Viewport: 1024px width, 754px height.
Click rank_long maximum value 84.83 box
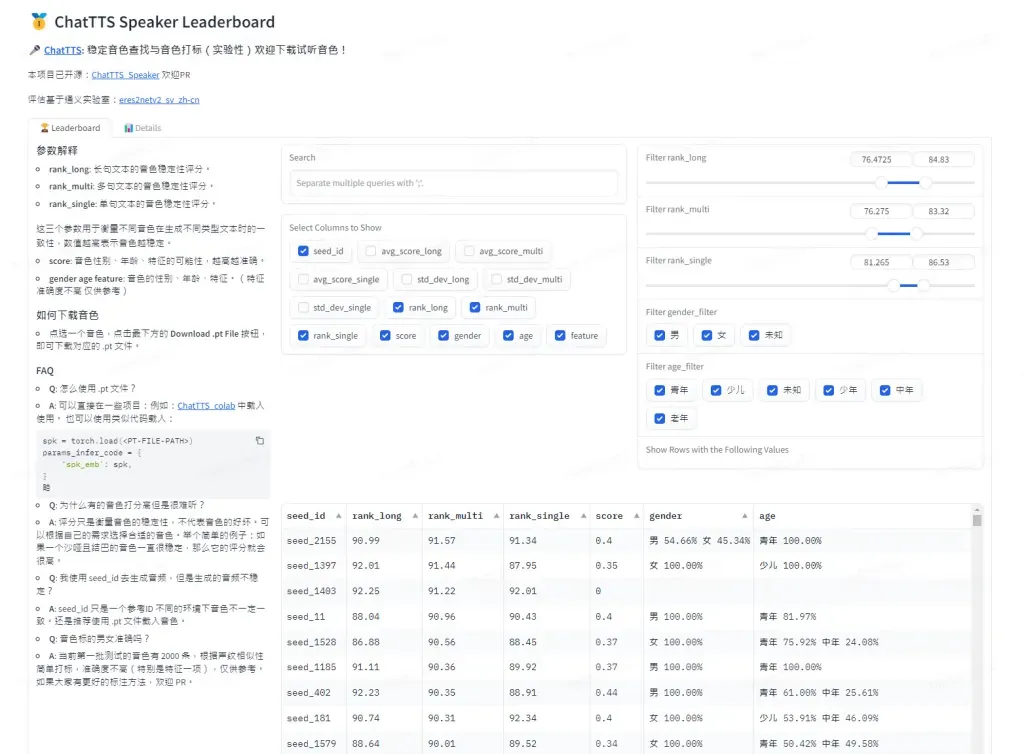[x=943, y=159]
